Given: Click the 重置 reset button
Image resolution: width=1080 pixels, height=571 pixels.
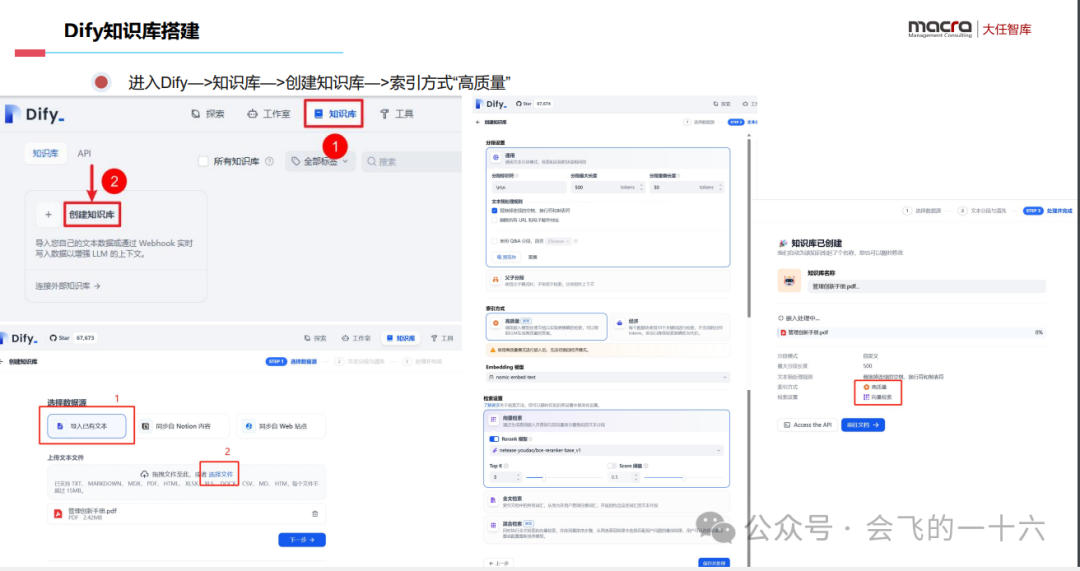Looking at the screenshot, I should (532, 257).
